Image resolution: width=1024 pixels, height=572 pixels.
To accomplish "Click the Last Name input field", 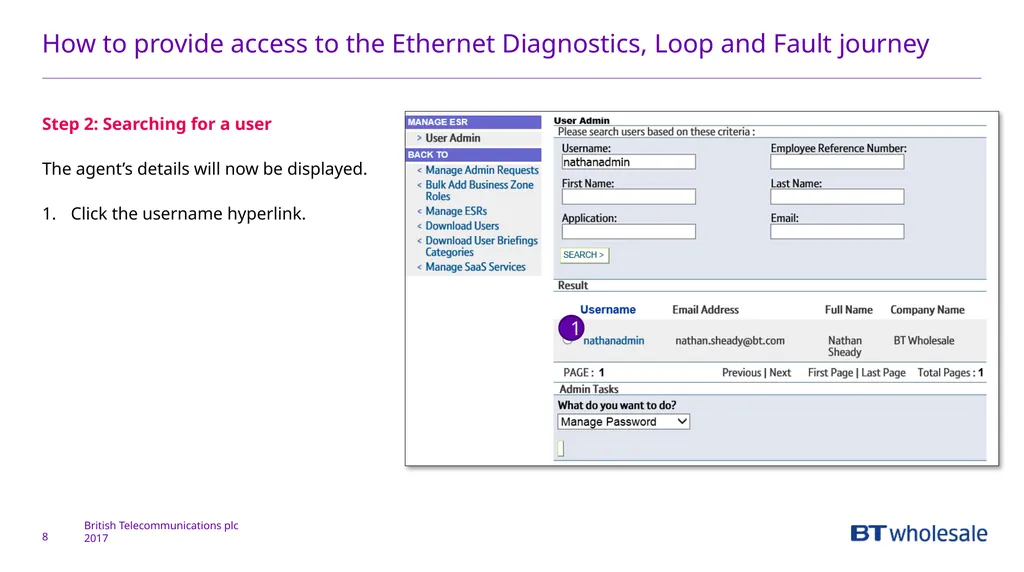I will click(x=837, y=197).
